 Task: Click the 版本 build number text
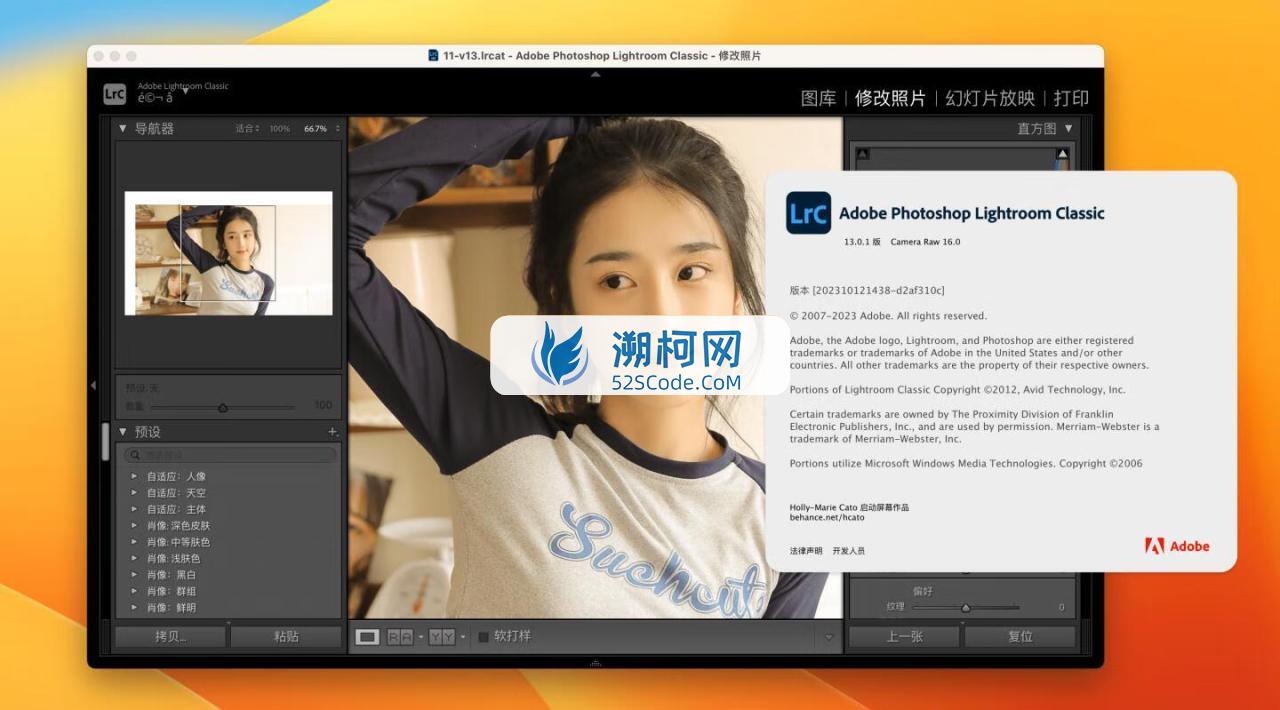click(x=867, y=290)
